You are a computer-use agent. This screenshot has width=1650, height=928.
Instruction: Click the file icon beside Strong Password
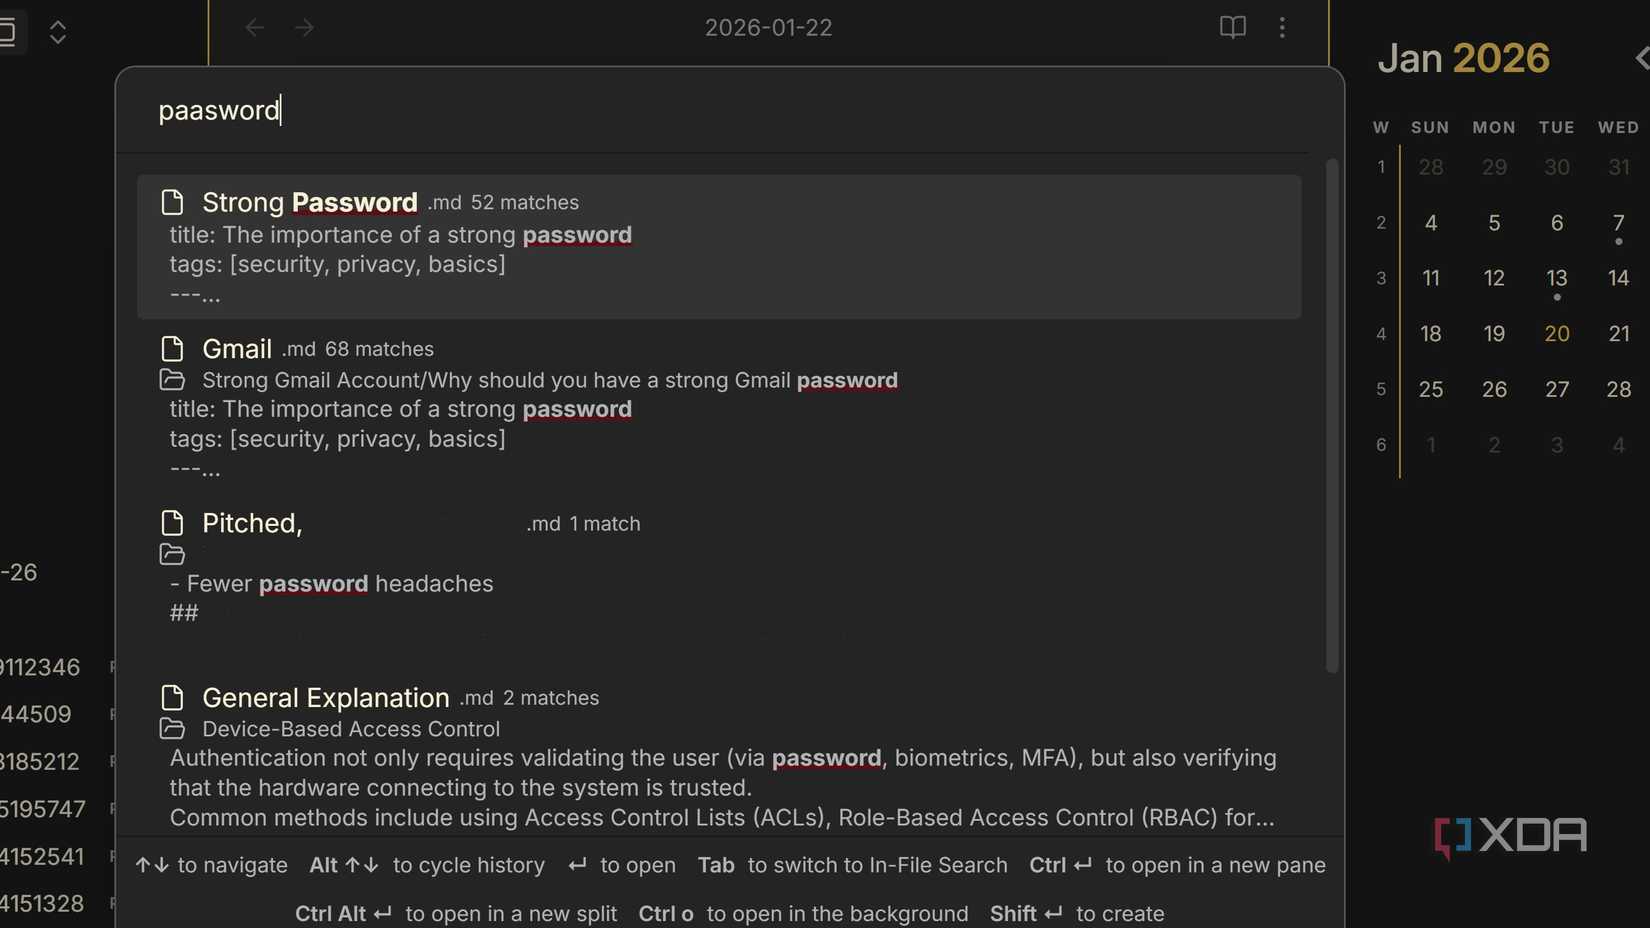pyautogui.click(x=172, y=202)
